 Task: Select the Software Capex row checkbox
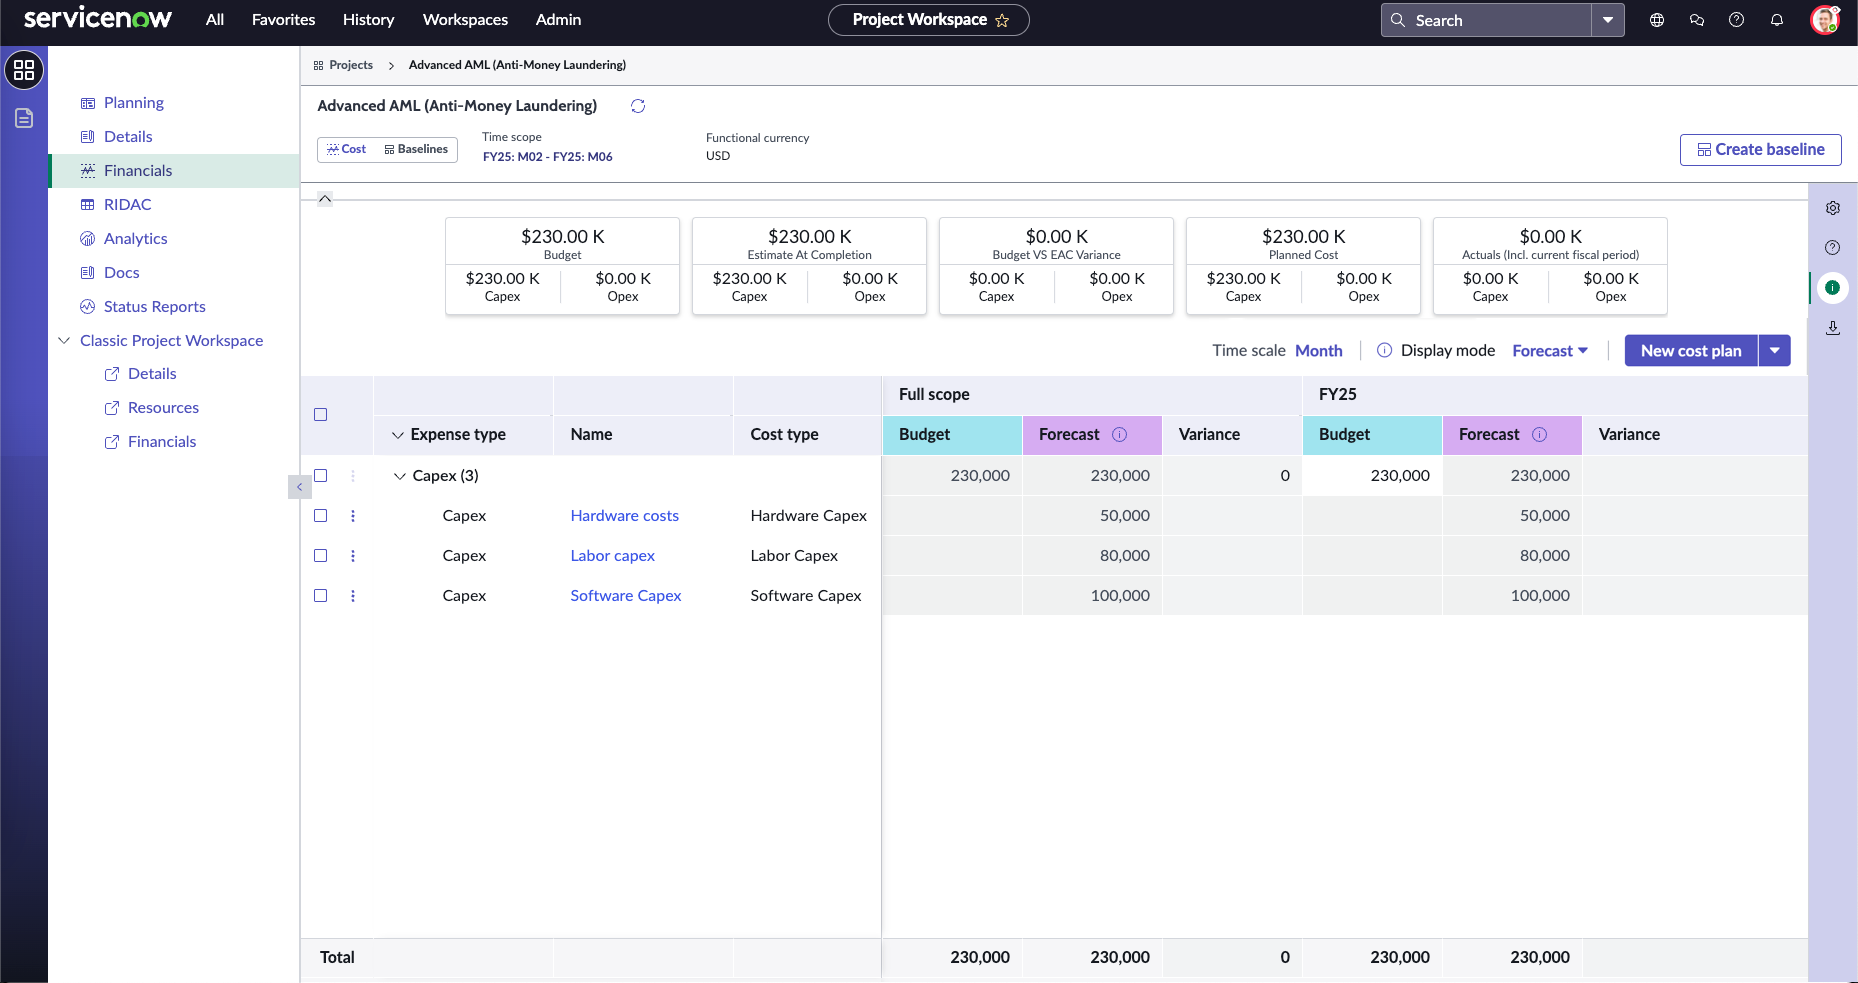pos(321,596)
